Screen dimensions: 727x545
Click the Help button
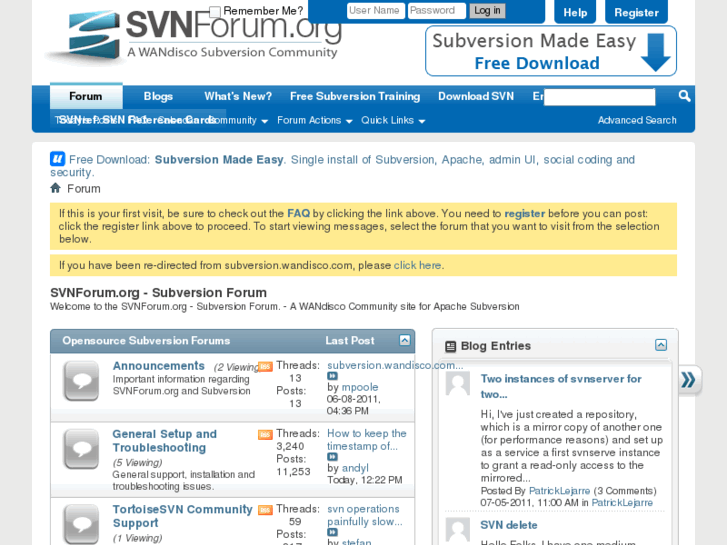point(575,12)
